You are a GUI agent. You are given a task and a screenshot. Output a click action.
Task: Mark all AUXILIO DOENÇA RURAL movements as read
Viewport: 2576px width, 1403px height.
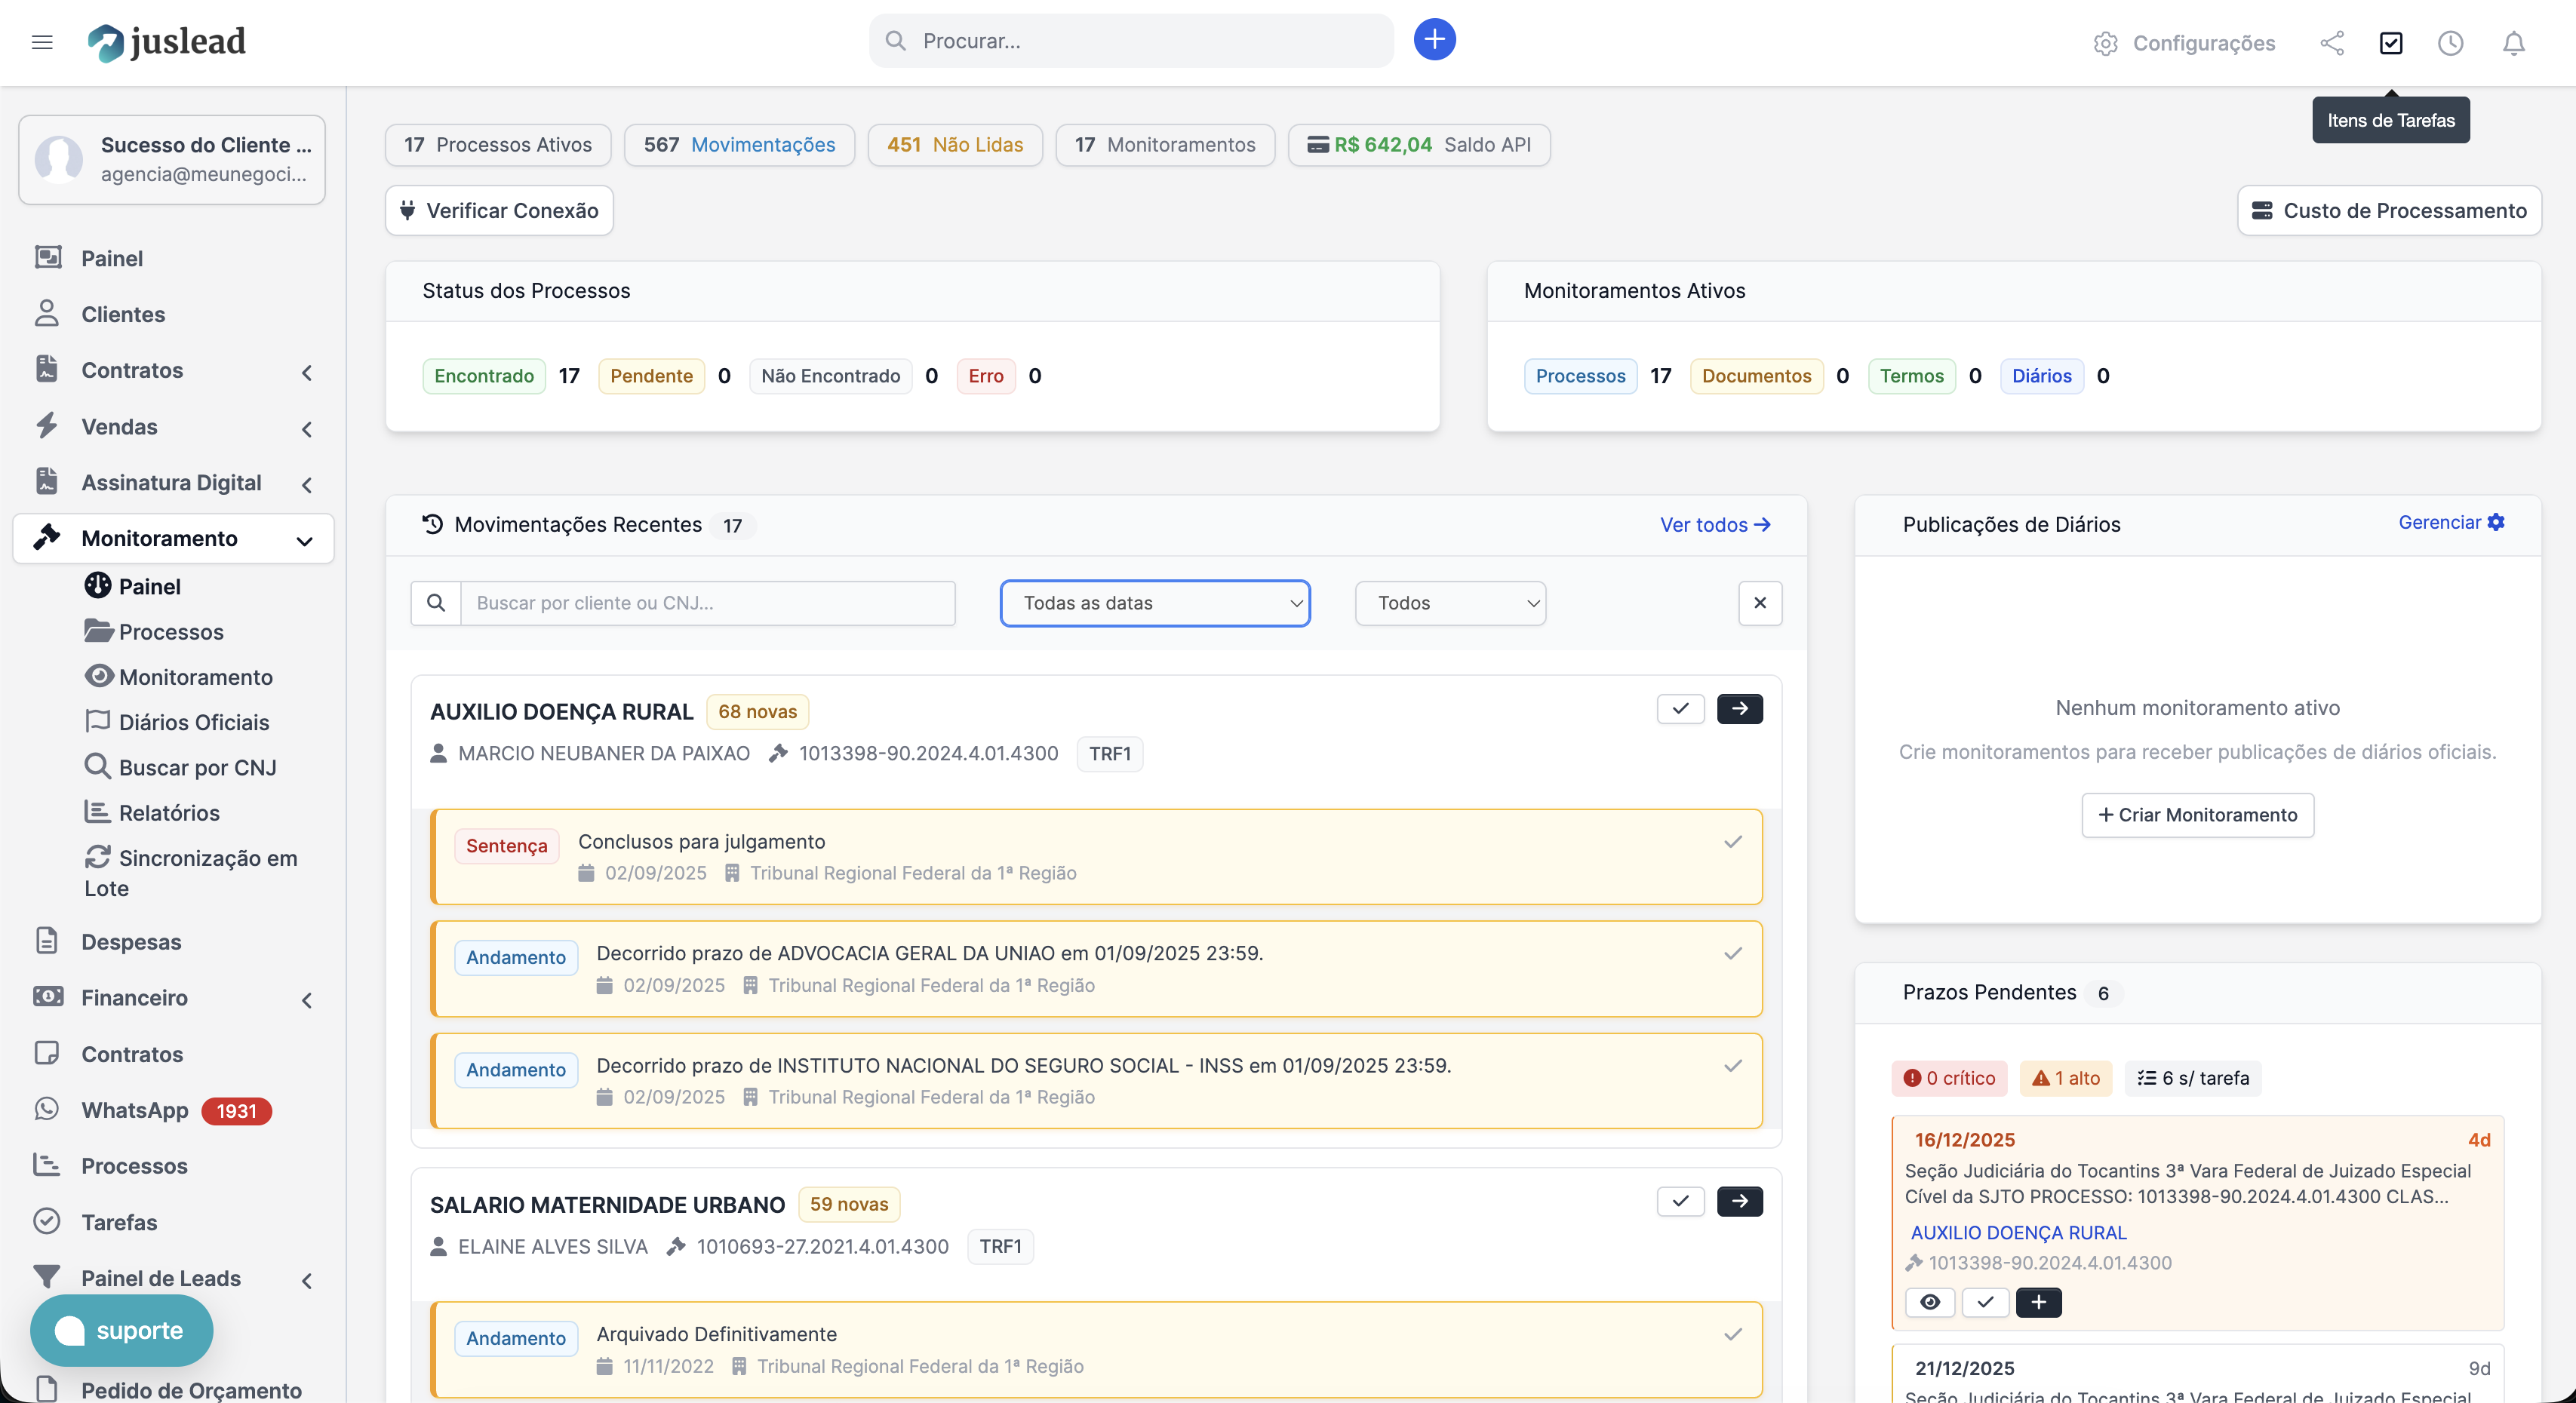coord(1680,709)
